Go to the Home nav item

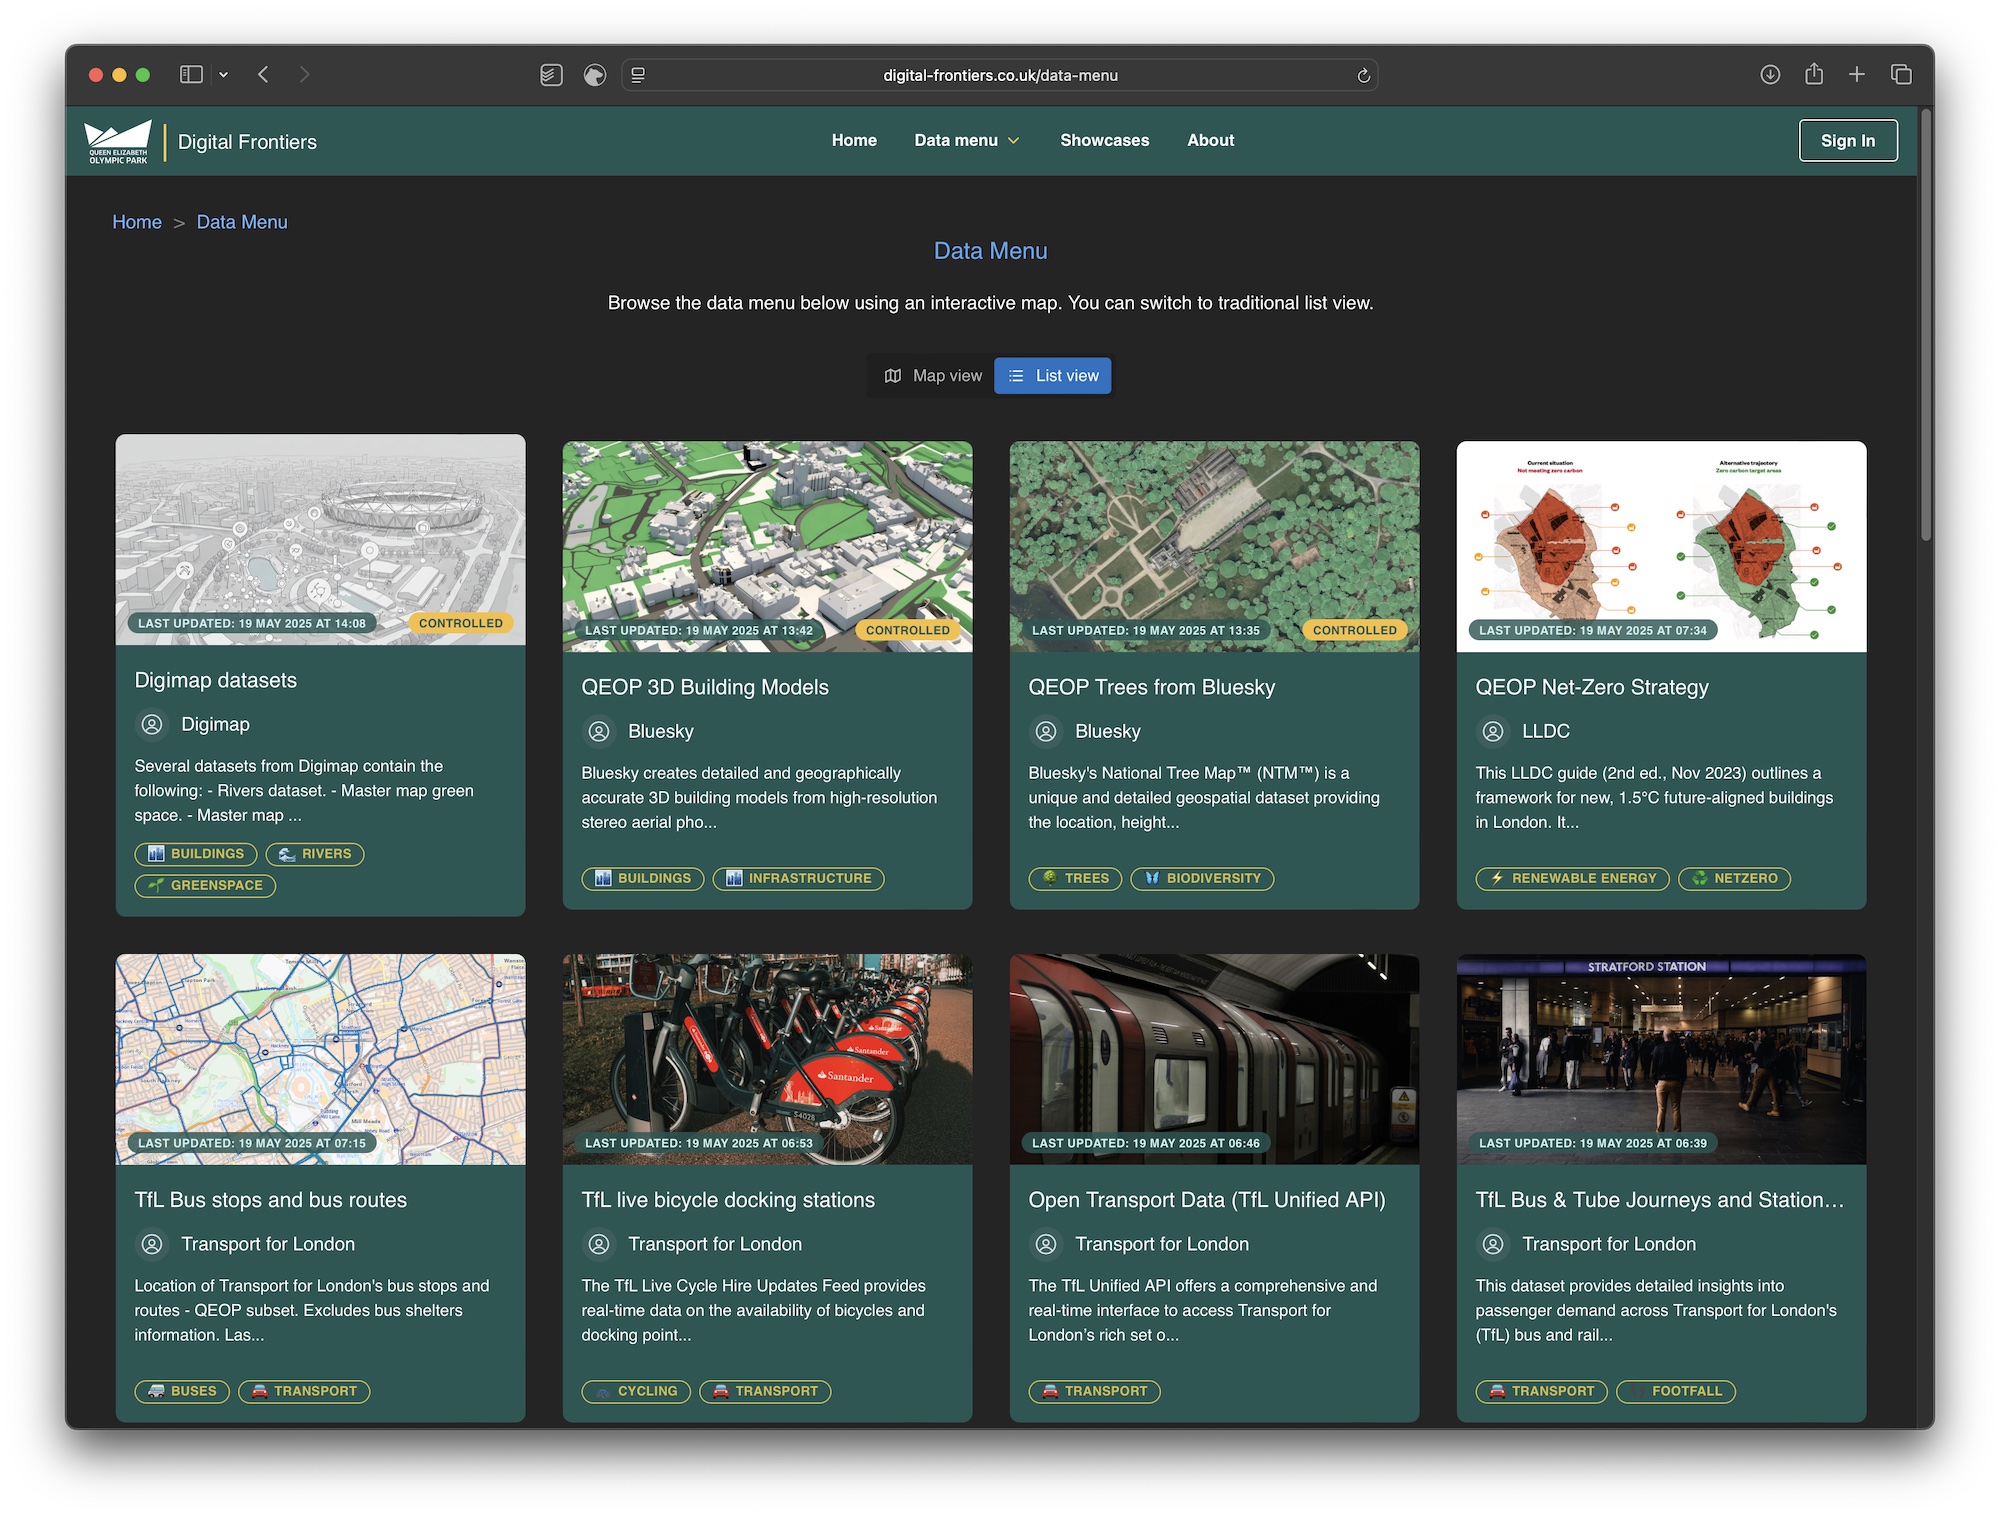click(x=854, y=141)
